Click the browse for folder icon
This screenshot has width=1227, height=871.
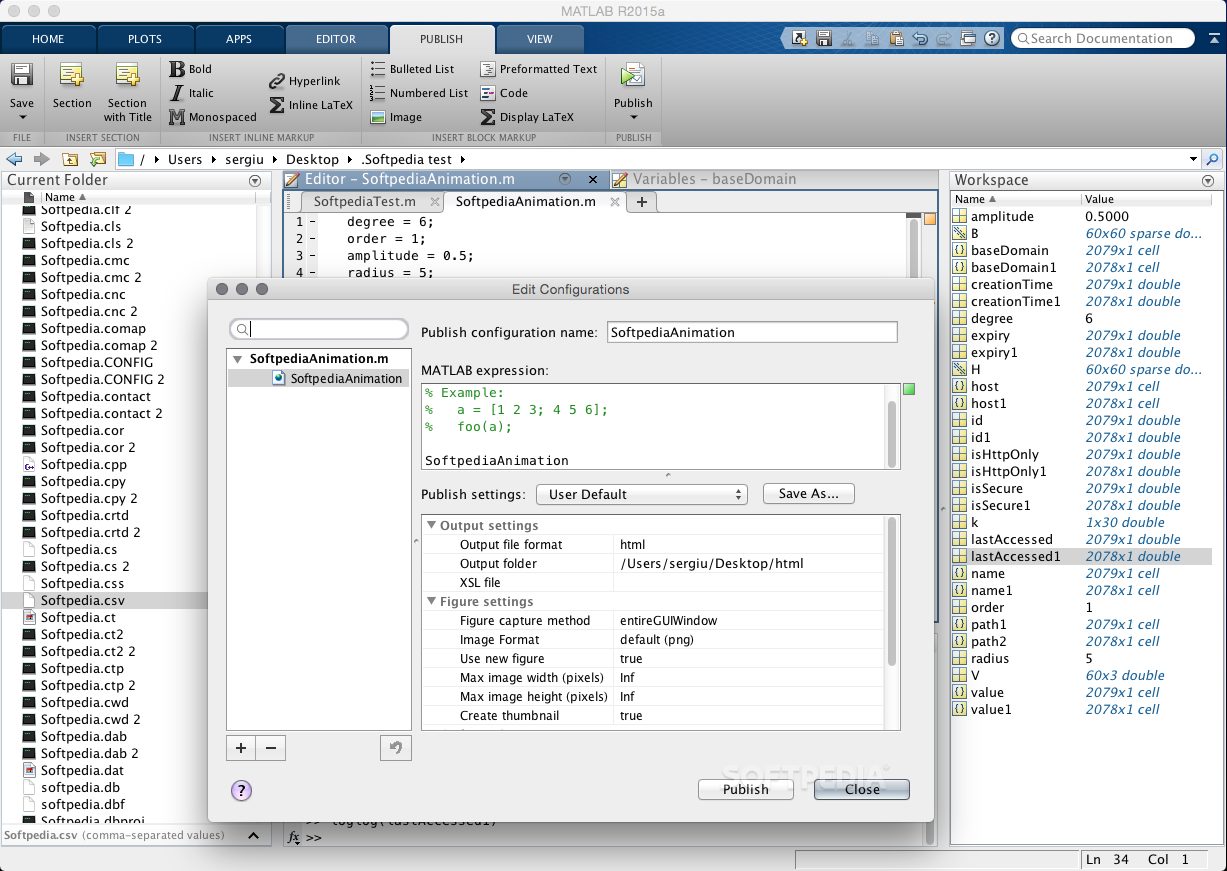[97, 159]
